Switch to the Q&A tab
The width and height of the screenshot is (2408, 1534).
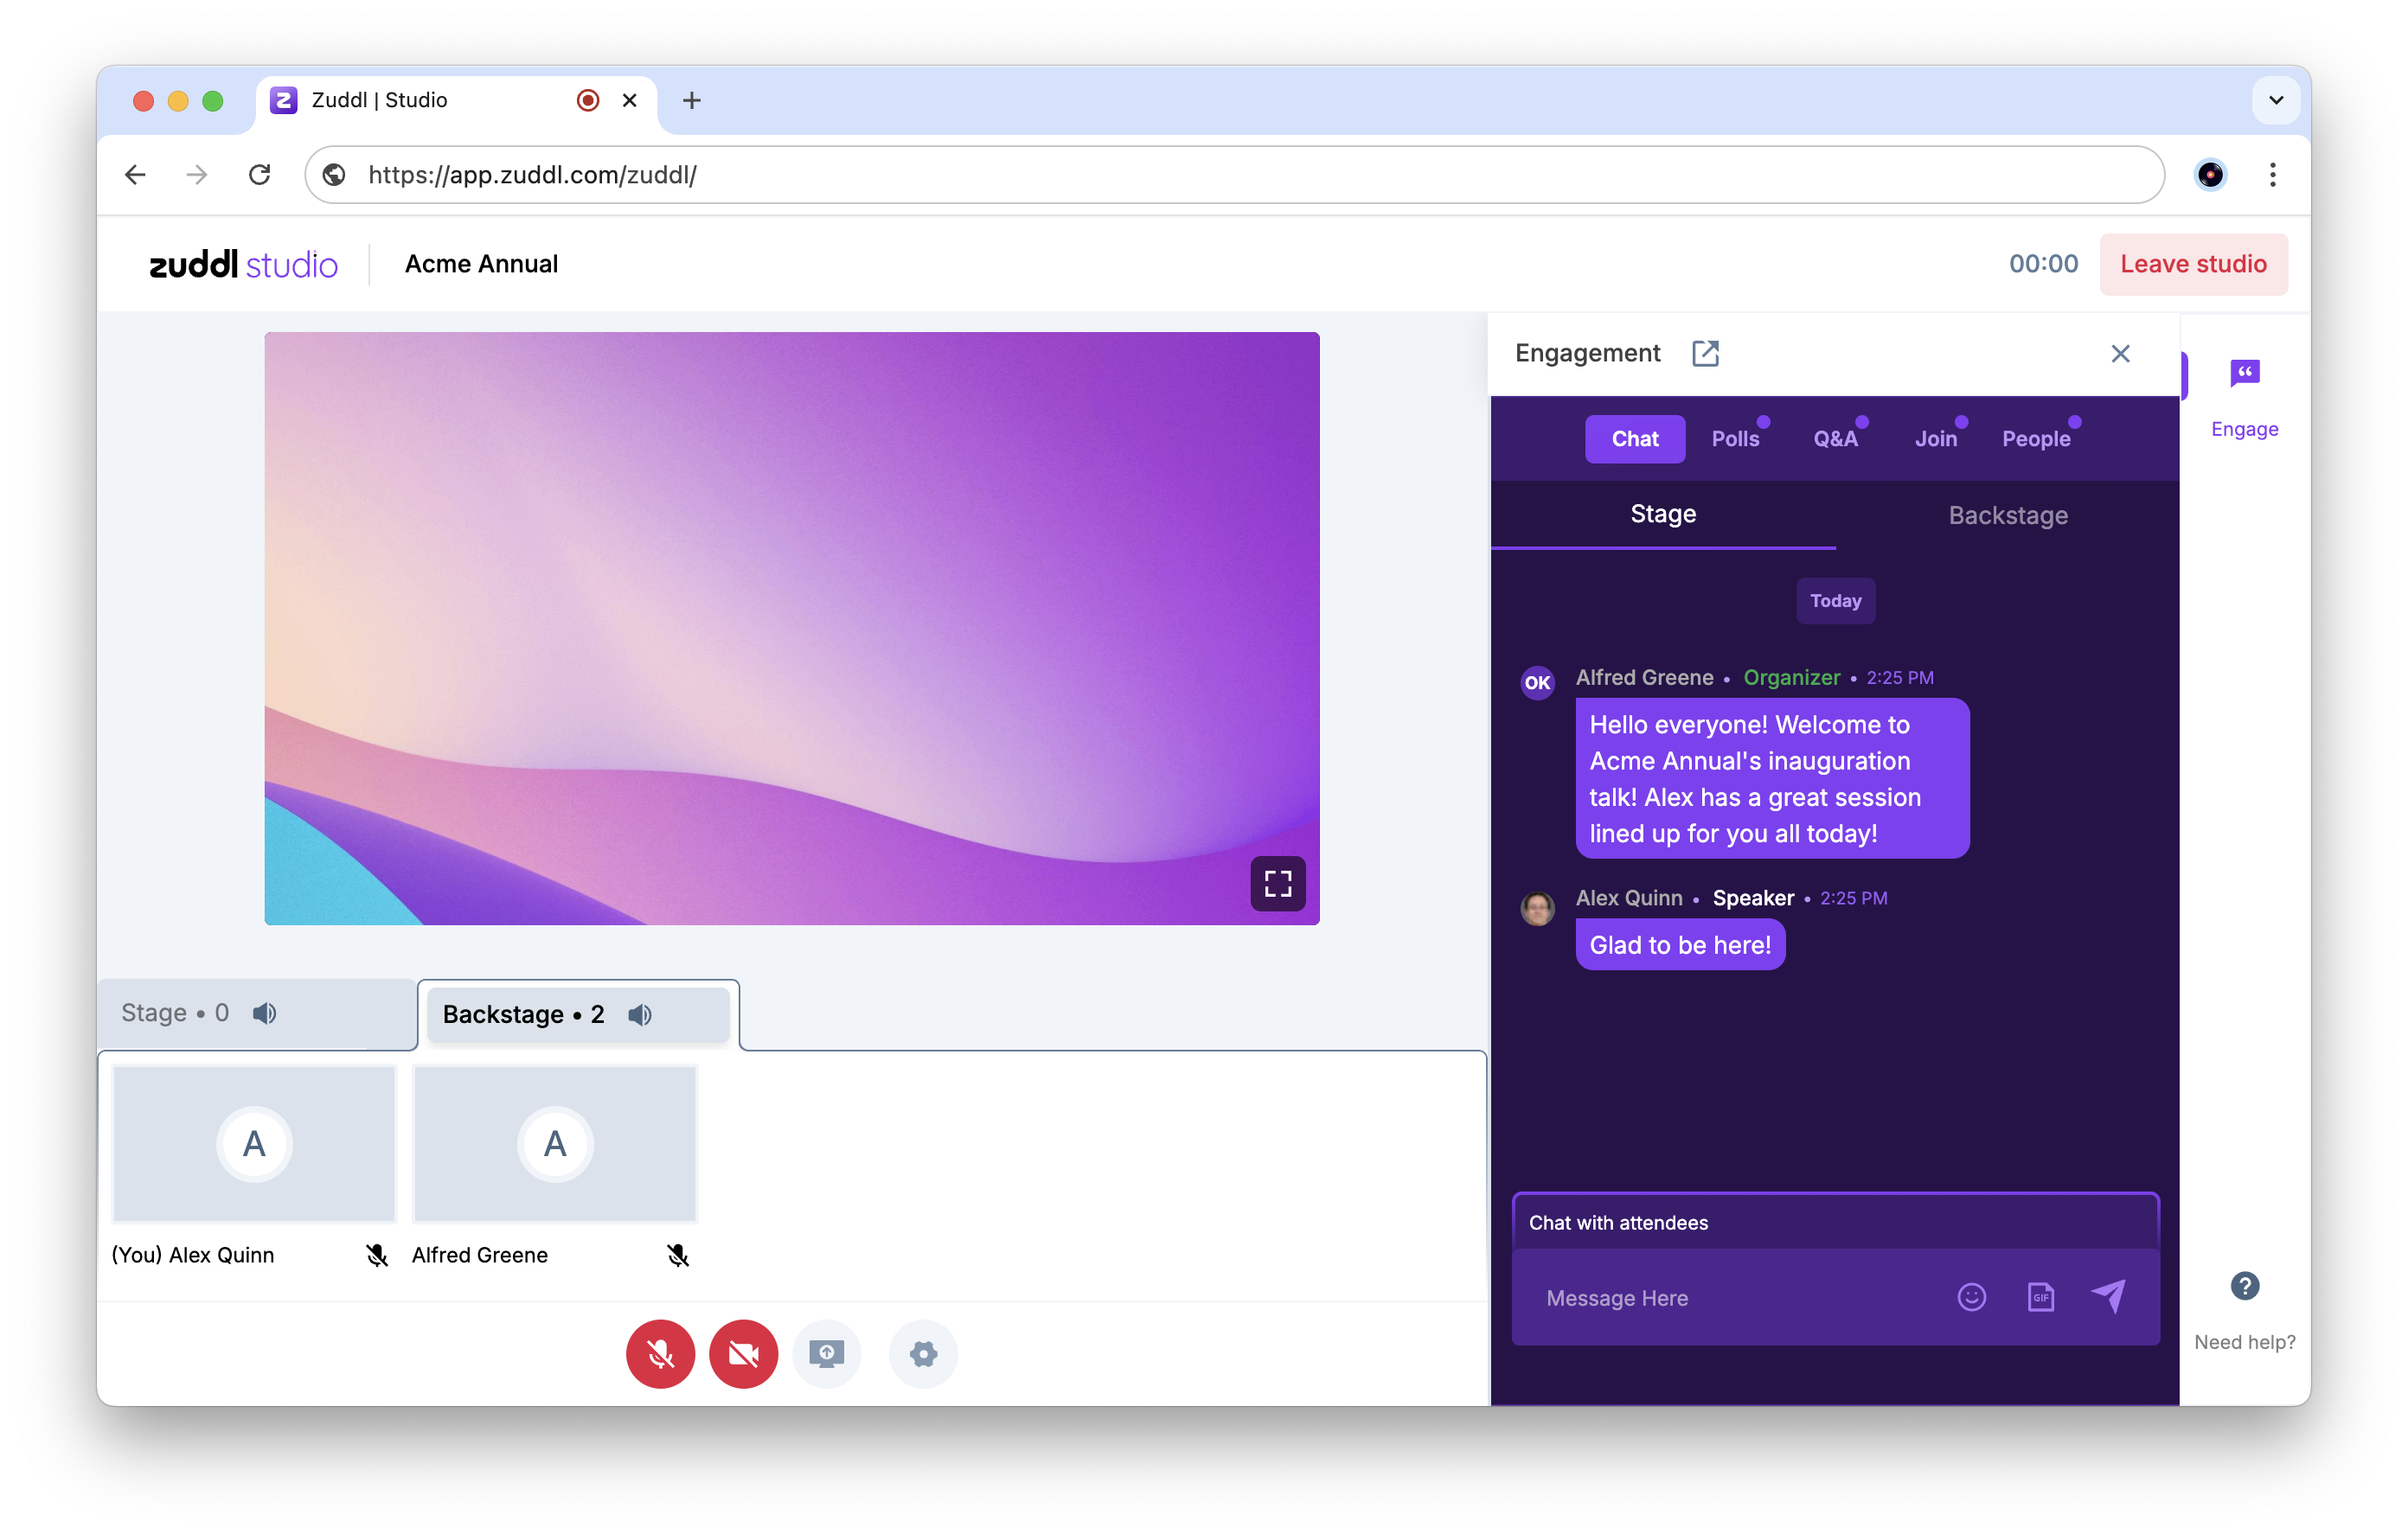click(x=1836, y=439)
